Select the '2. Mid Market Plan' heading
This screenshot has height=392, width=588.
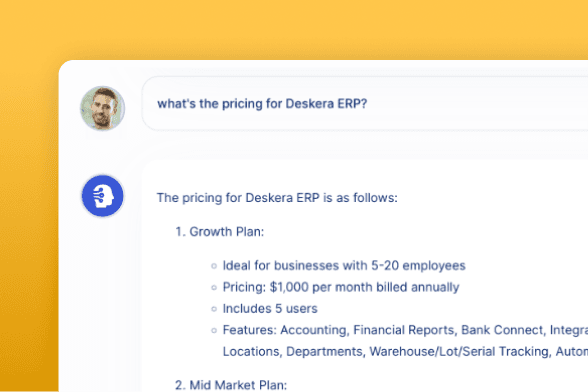[231, 385]
